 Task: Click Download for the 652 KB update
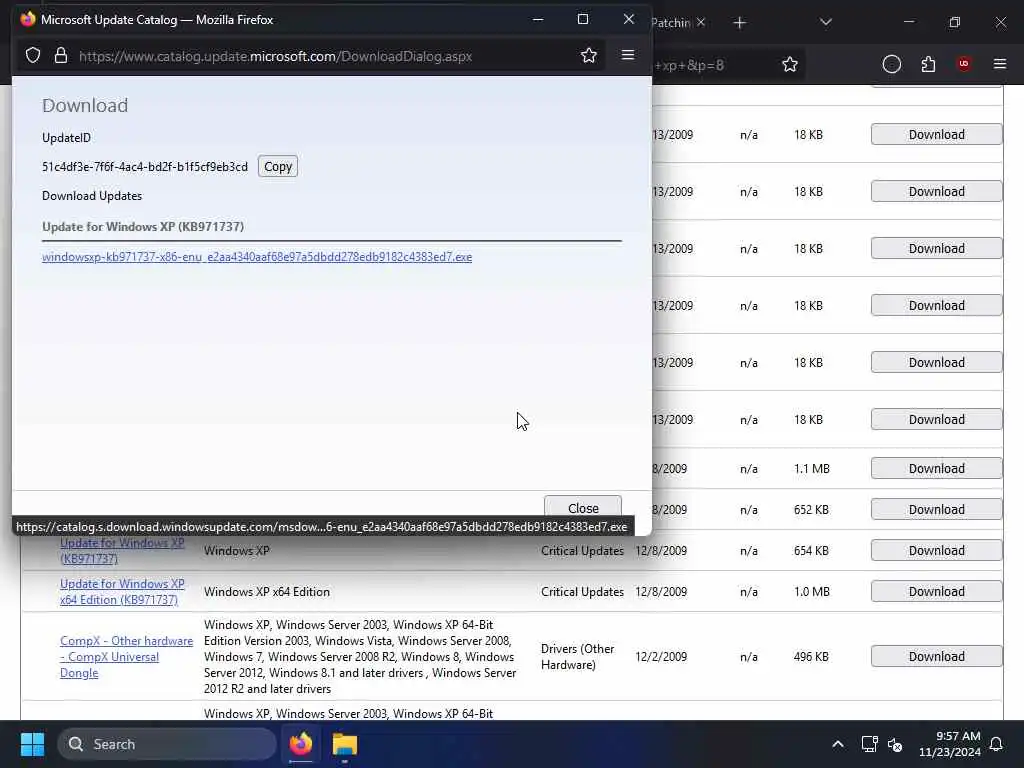(936, 509)
